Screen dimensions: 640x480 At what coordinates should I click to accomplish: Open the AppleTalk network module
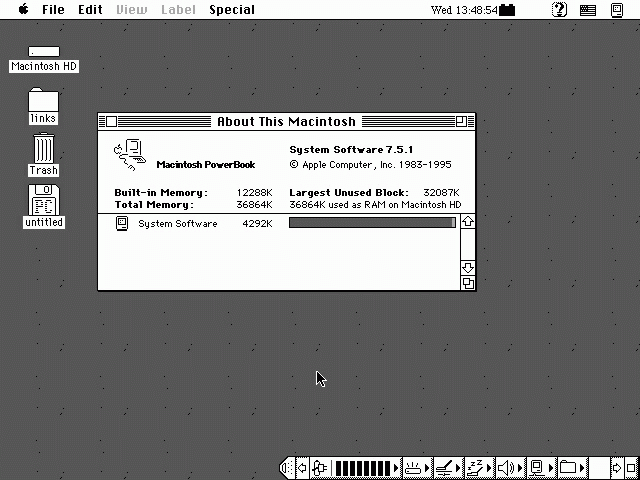coord(542,468)
